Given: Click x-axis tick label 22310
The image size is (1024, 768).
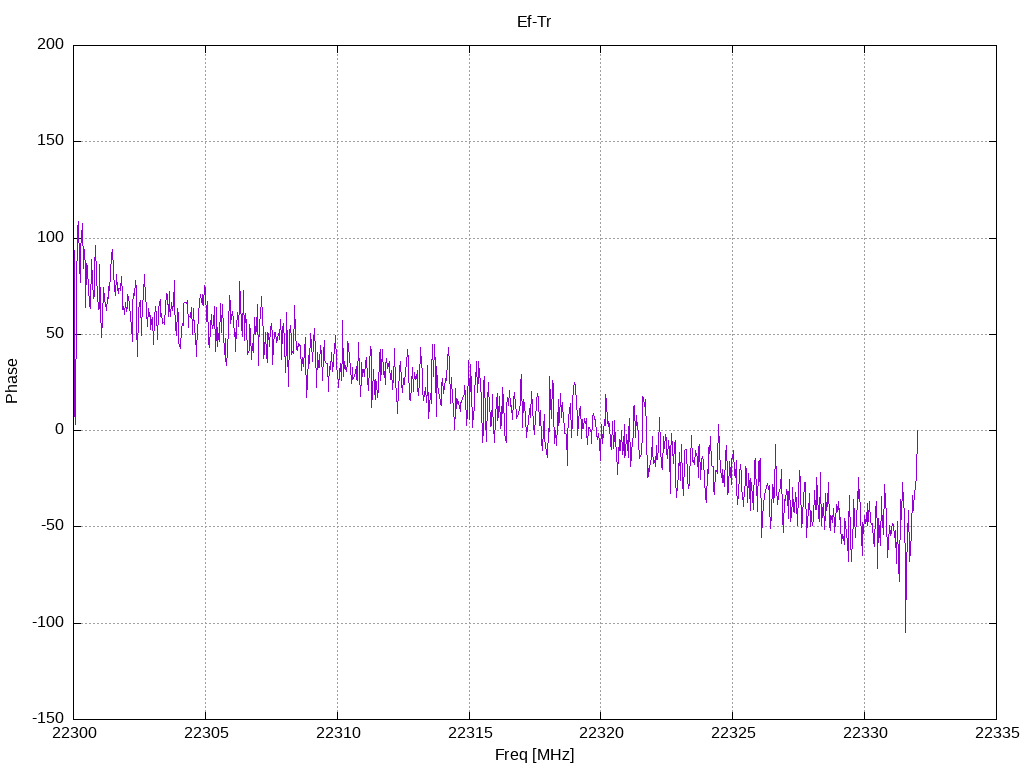Looking at the screenshot, I should click(338, 733).
